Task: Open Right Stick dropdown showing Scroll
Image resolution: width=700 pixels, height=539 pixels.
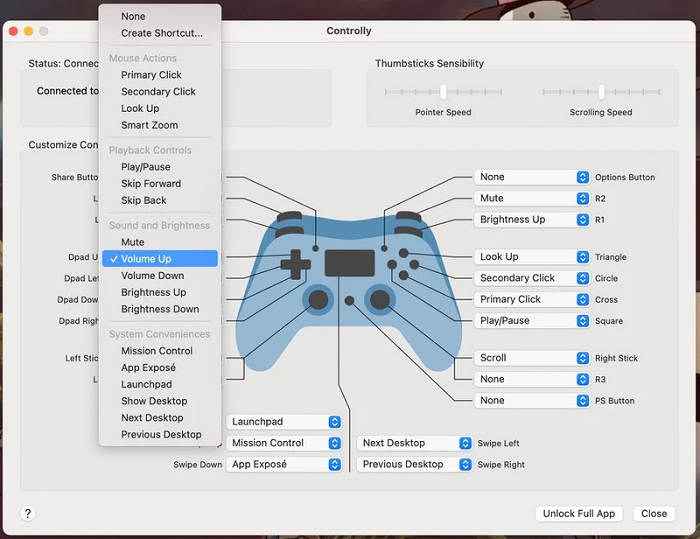Action: 532,358
